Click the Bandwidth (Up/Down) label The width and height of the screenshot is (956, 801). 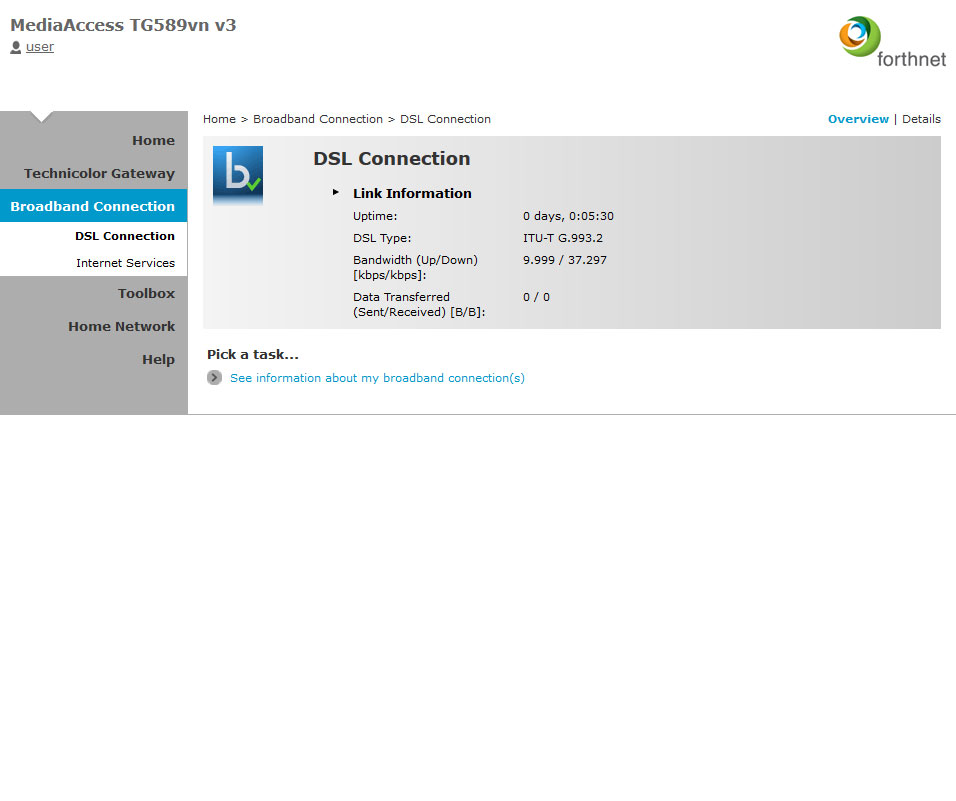click(x=415, y=267)
